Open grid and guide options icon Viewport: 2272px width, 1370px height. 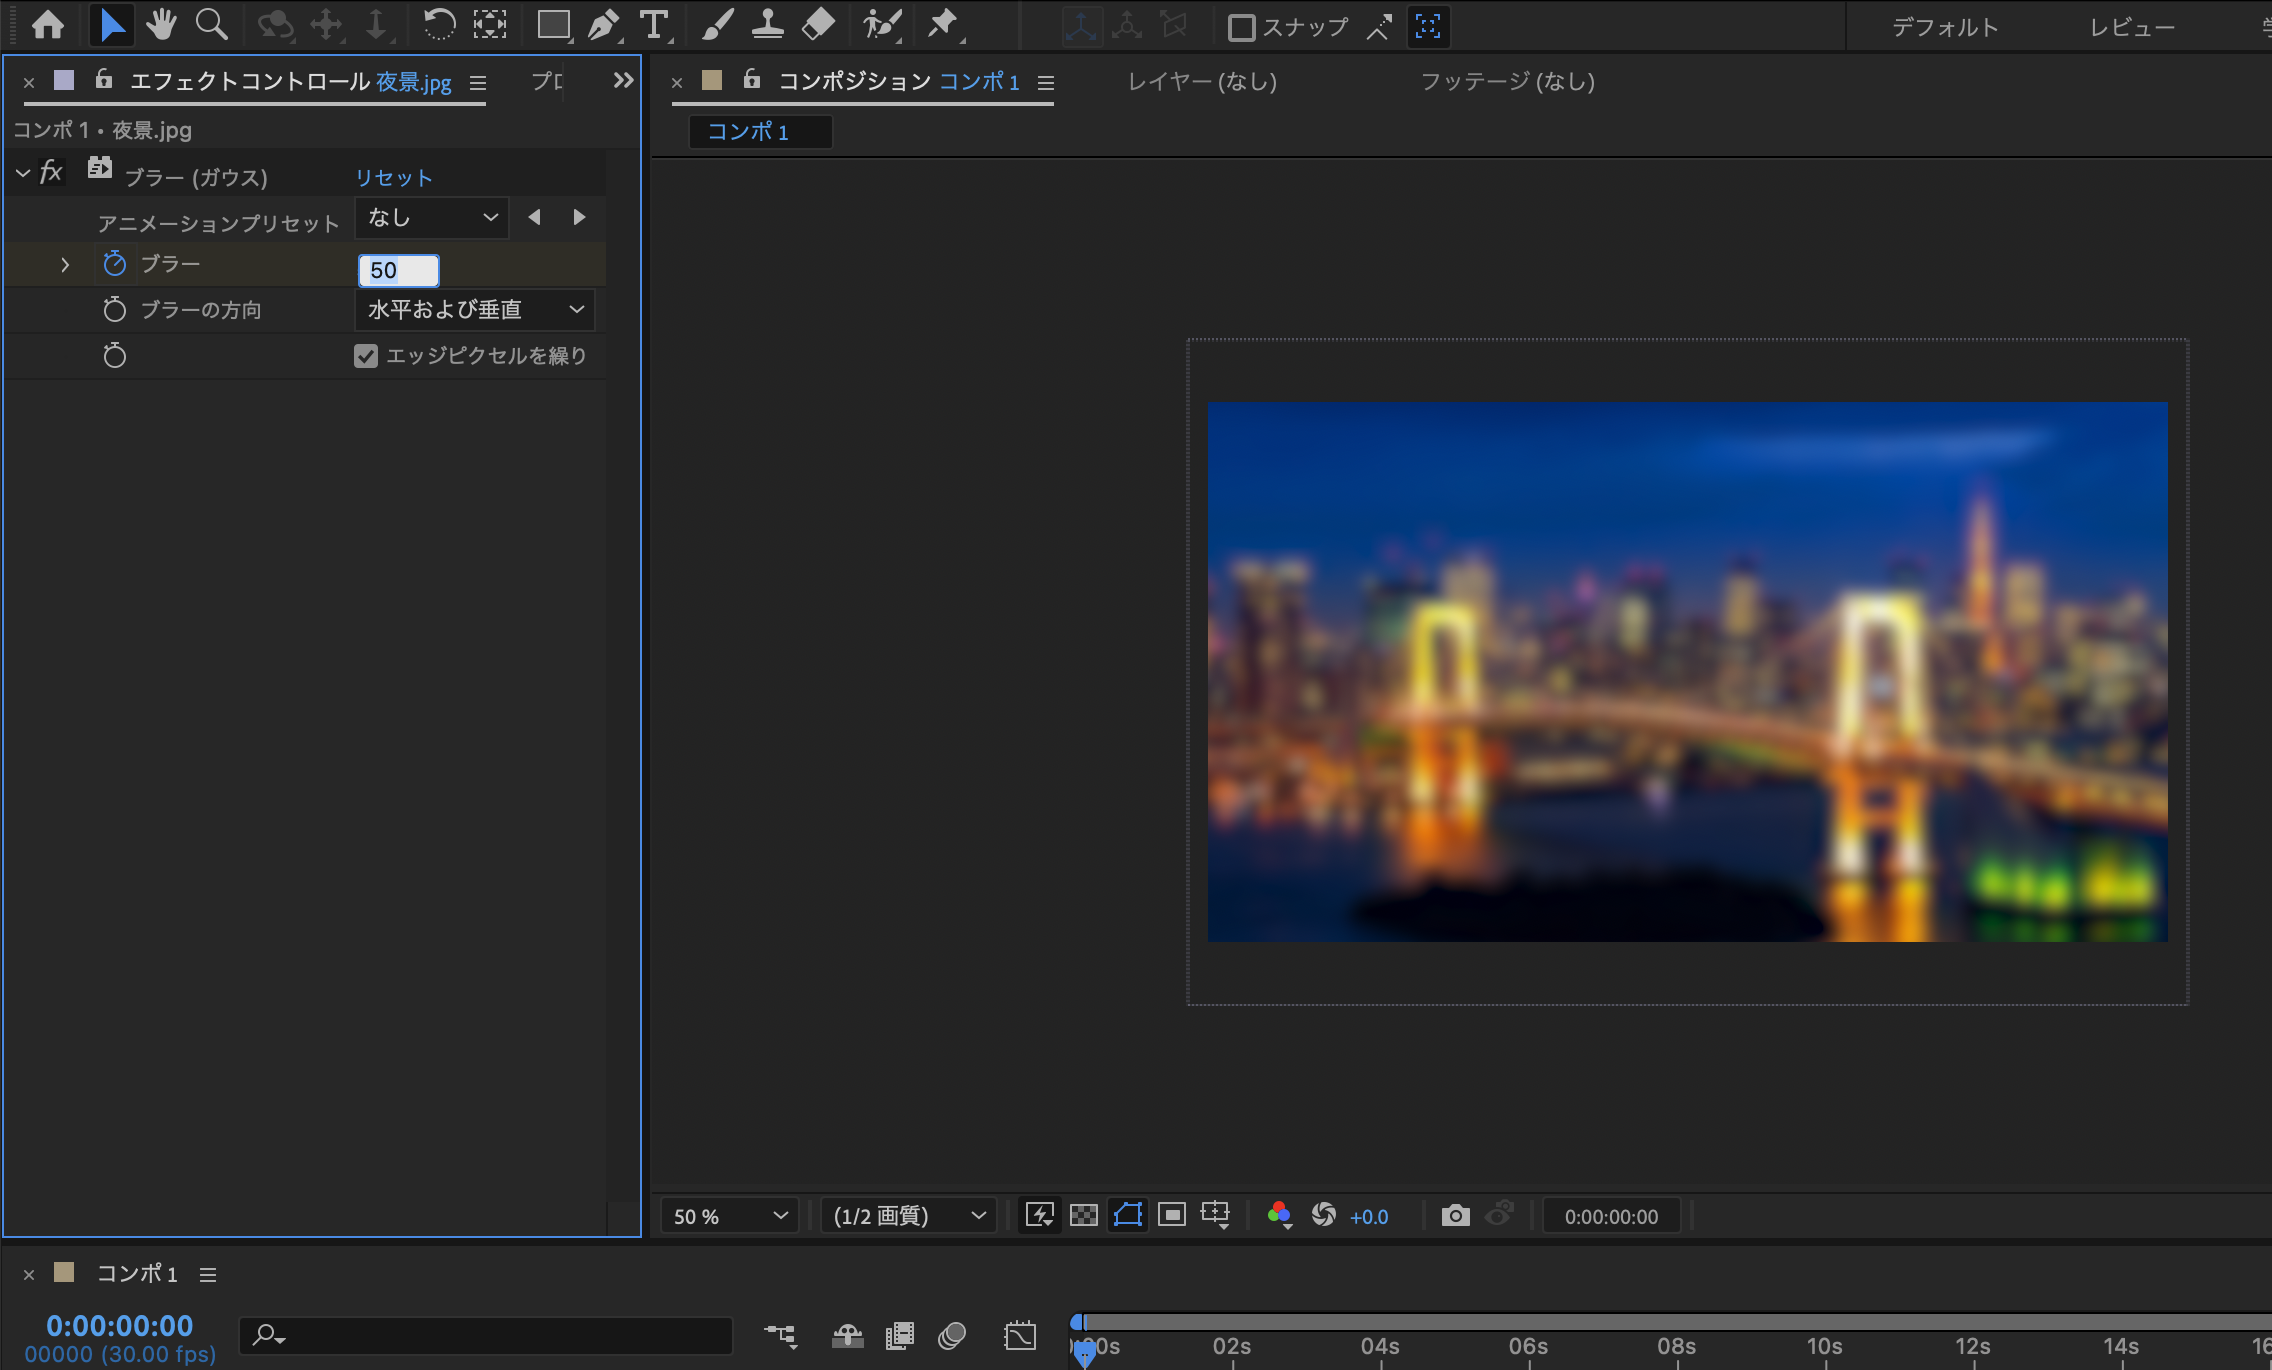[x=1216, y=1216]
